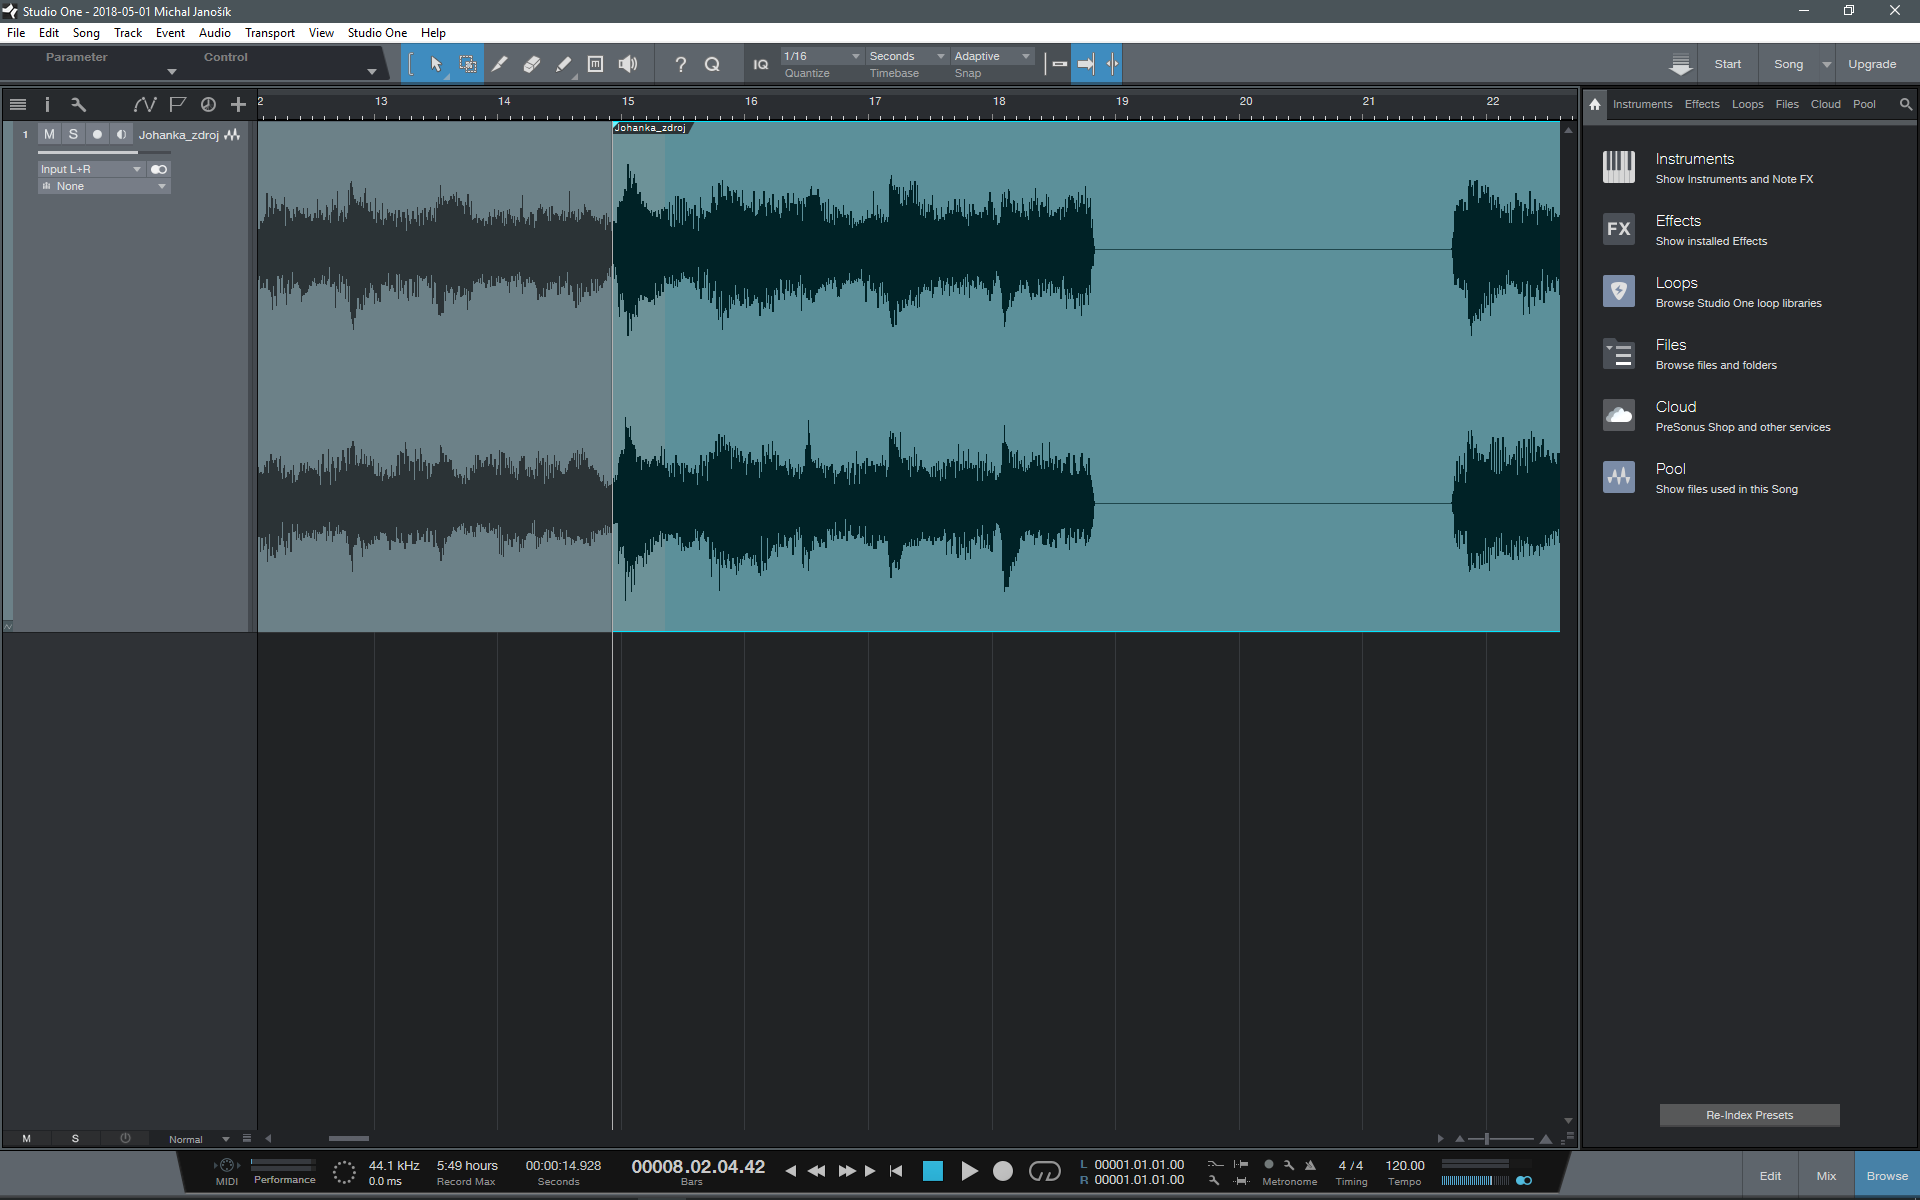Open the Timebase Seconds dropdown

[907, 56]
